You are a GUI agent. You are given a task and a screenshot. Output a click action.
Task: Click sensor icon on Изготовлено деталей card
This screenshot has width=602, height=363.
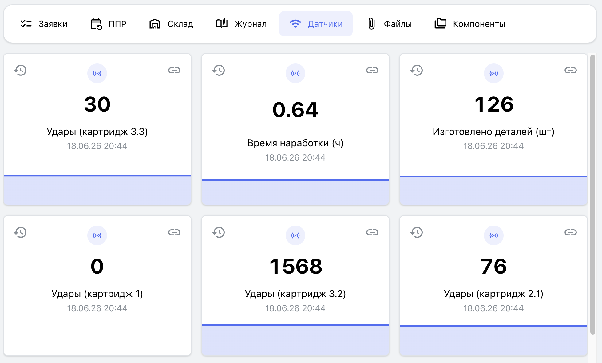click(494, 73)
